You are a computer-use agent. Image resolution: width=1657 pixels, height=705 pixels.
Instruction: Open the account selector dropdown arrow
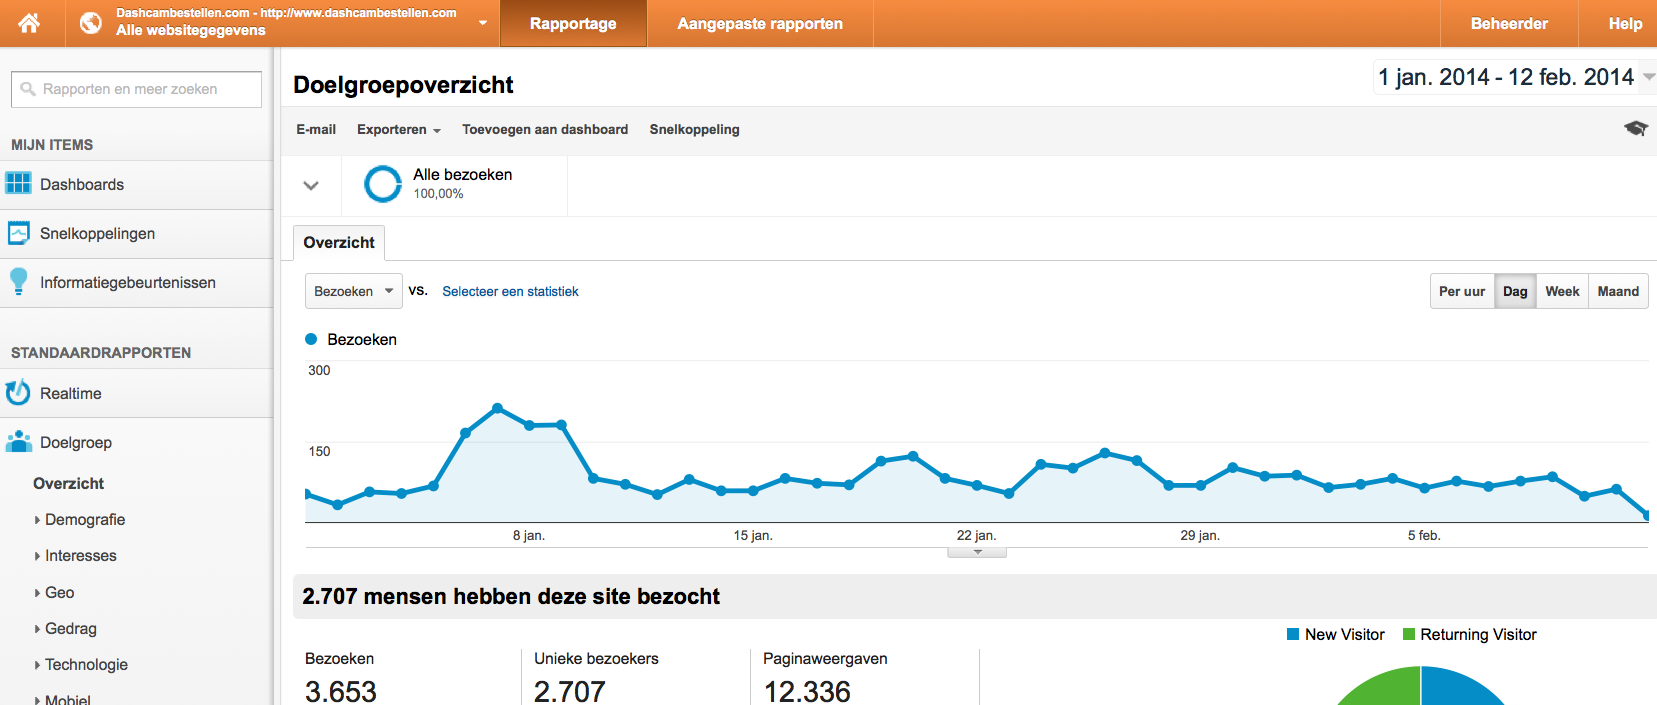point(483,22)
